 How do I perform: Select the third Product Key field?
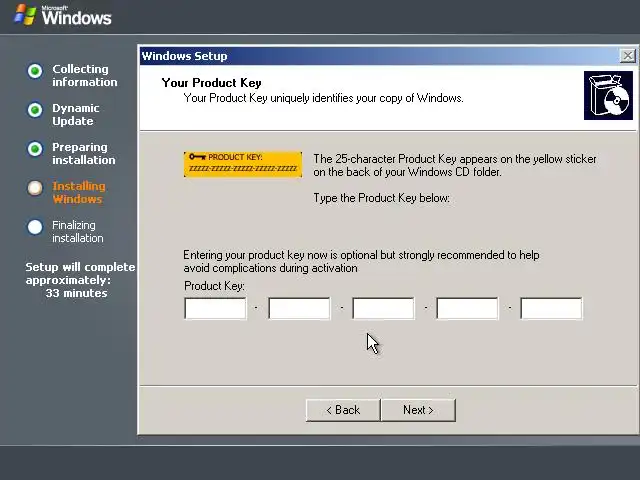point(383,308)
